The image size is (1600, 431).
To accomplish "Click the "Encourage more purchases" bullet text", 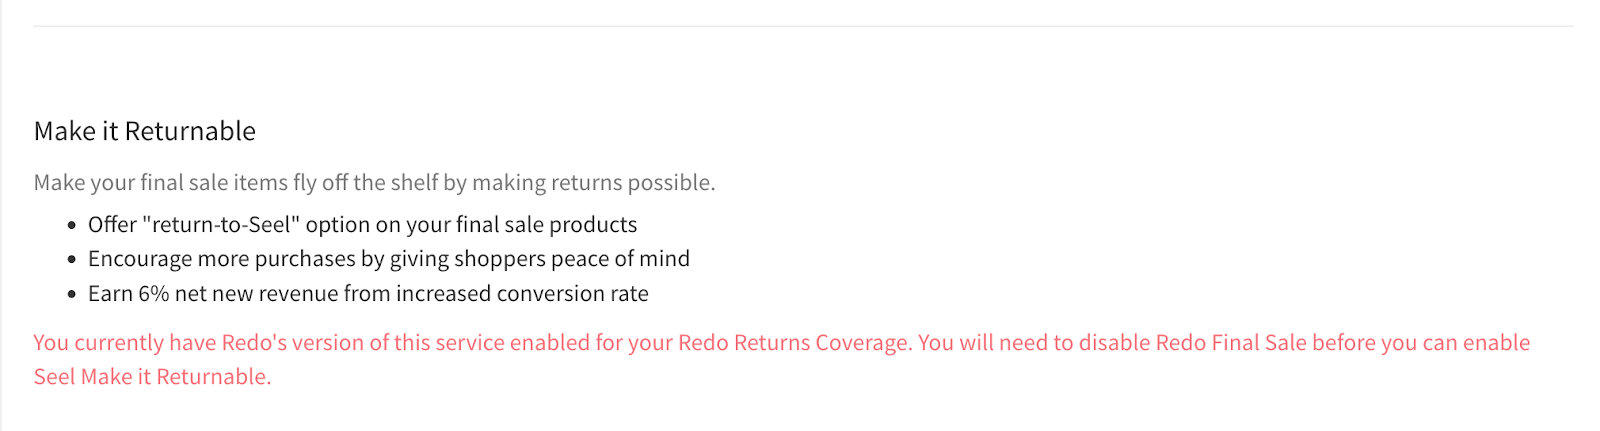I will pyautogui.click(x=388, y=259).
